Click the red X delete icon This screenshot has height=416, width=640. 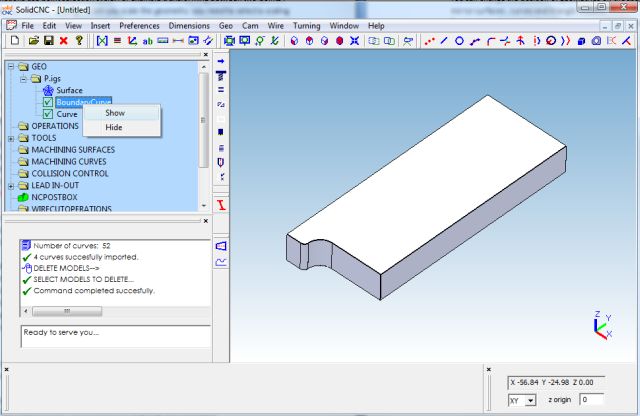pyautogui.click(x=63, y=41)
